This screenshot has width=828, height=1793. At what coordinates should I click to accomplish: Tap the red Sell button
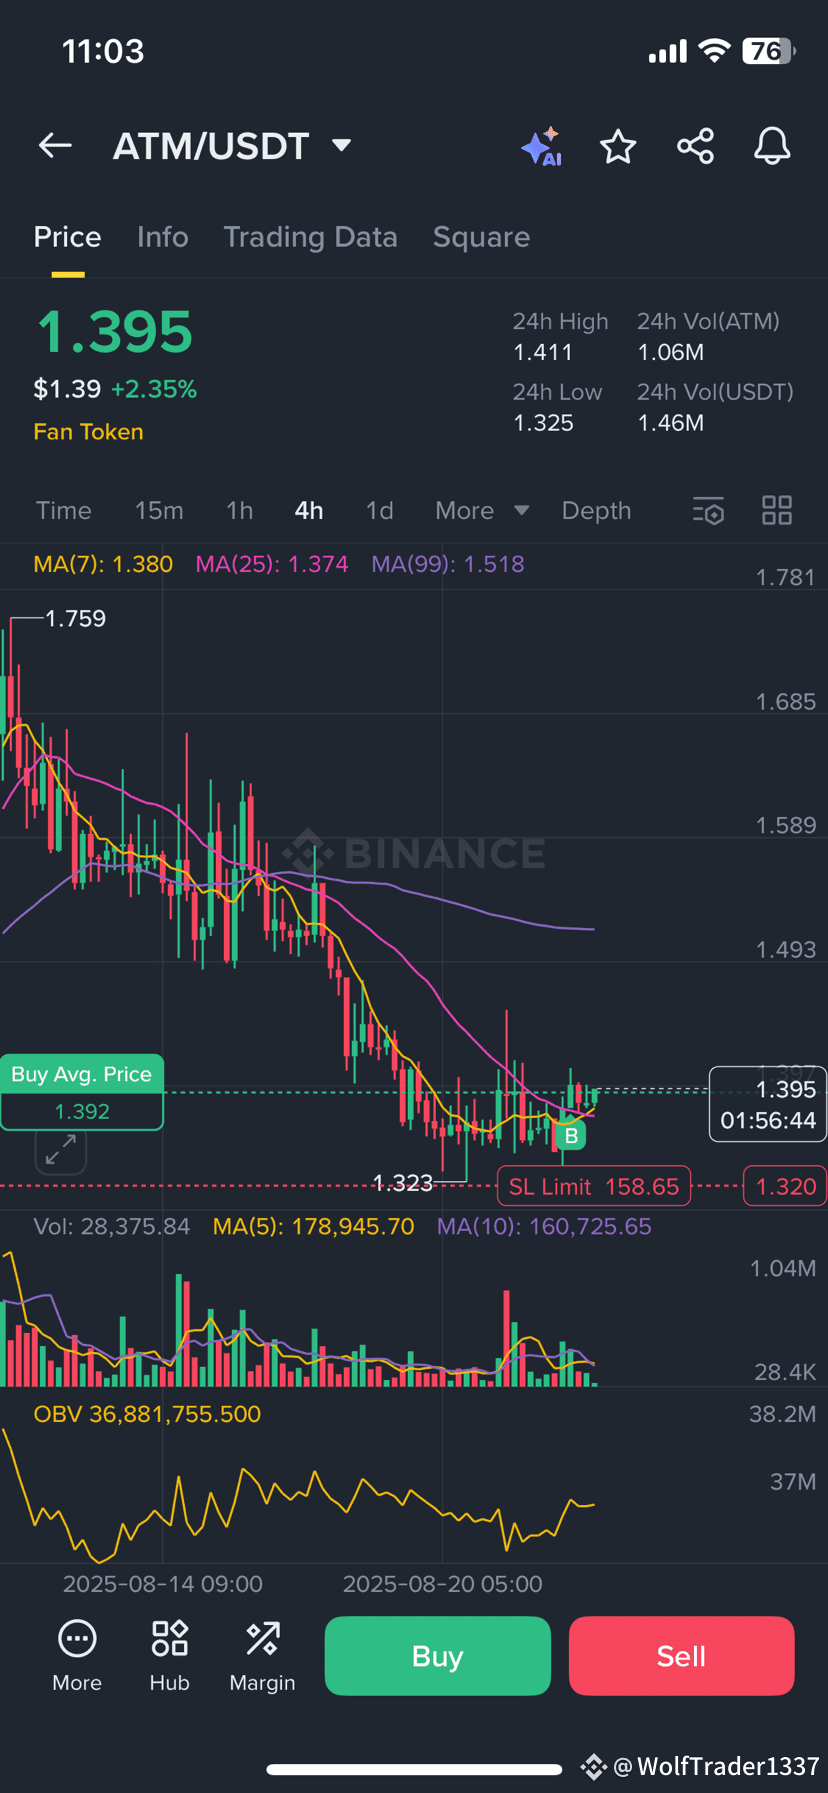pos(682,1656)
